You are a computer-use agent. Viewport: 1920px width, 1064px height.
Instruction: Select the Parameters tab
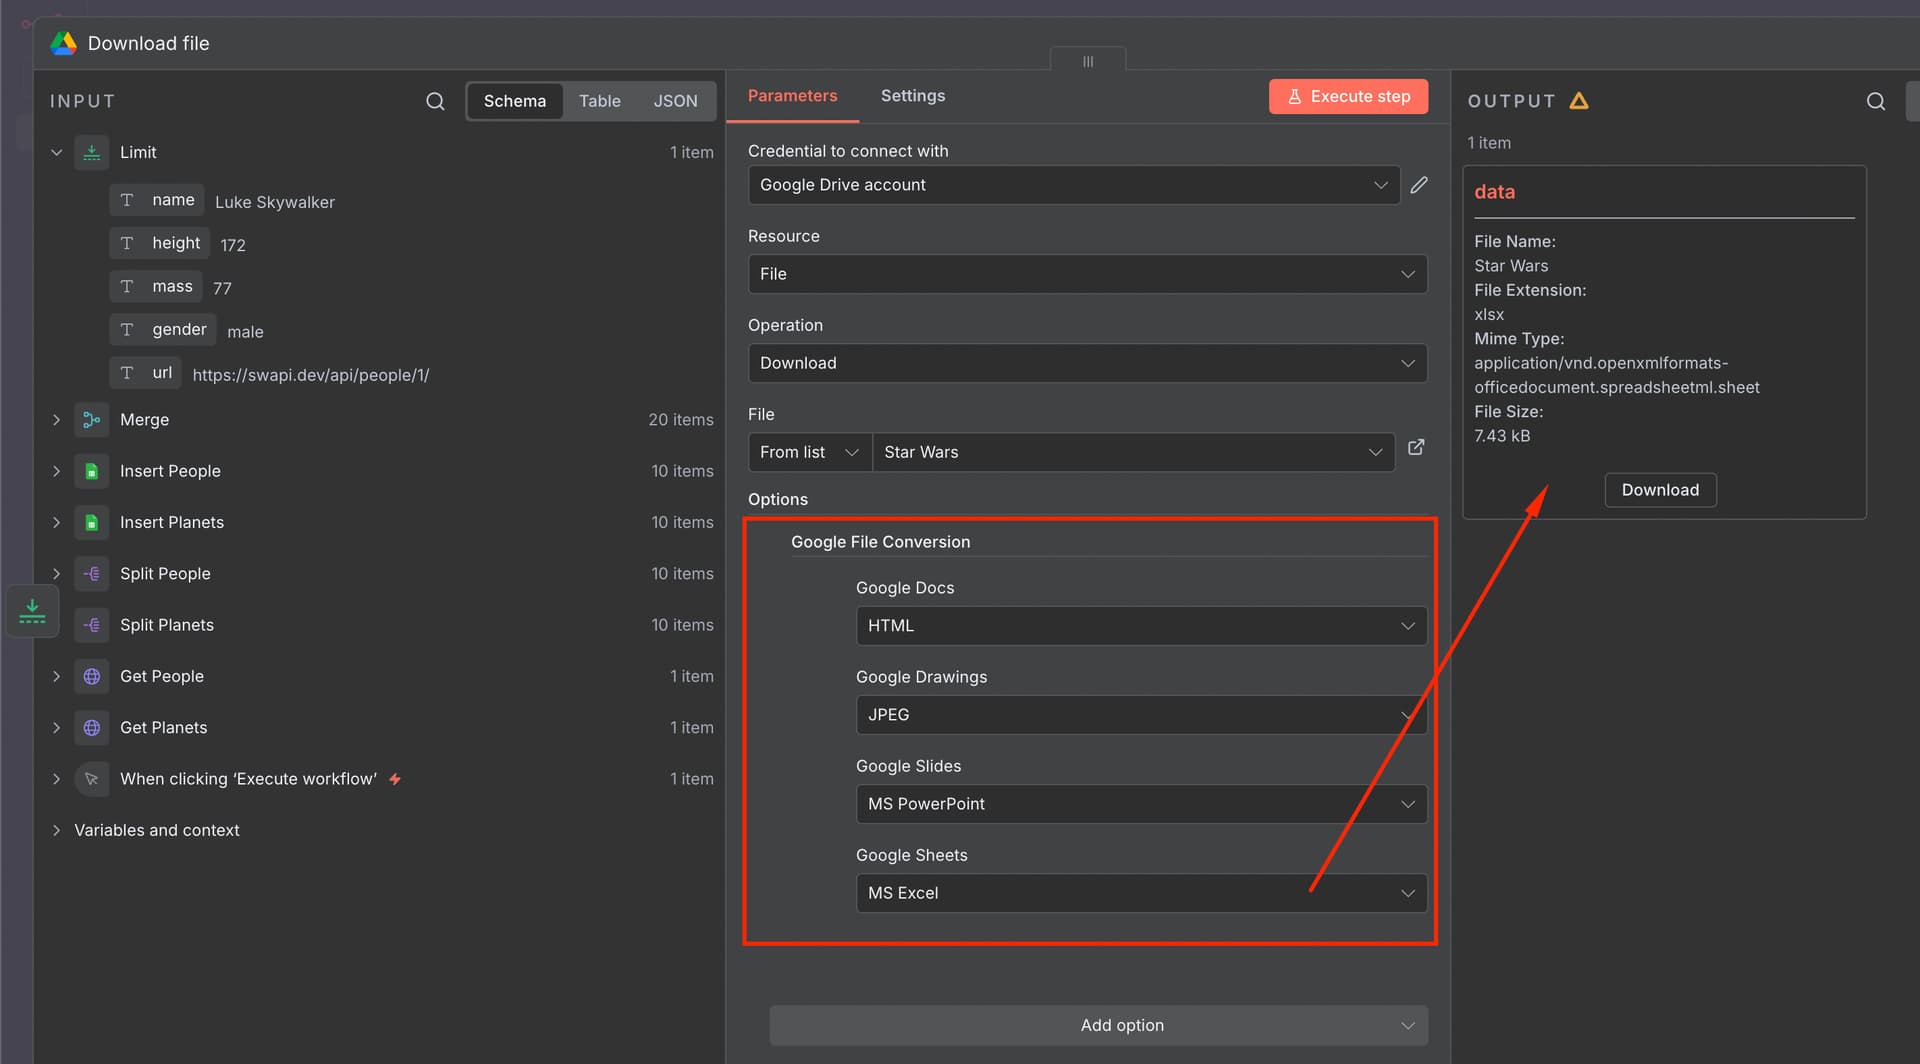(792, 96)
